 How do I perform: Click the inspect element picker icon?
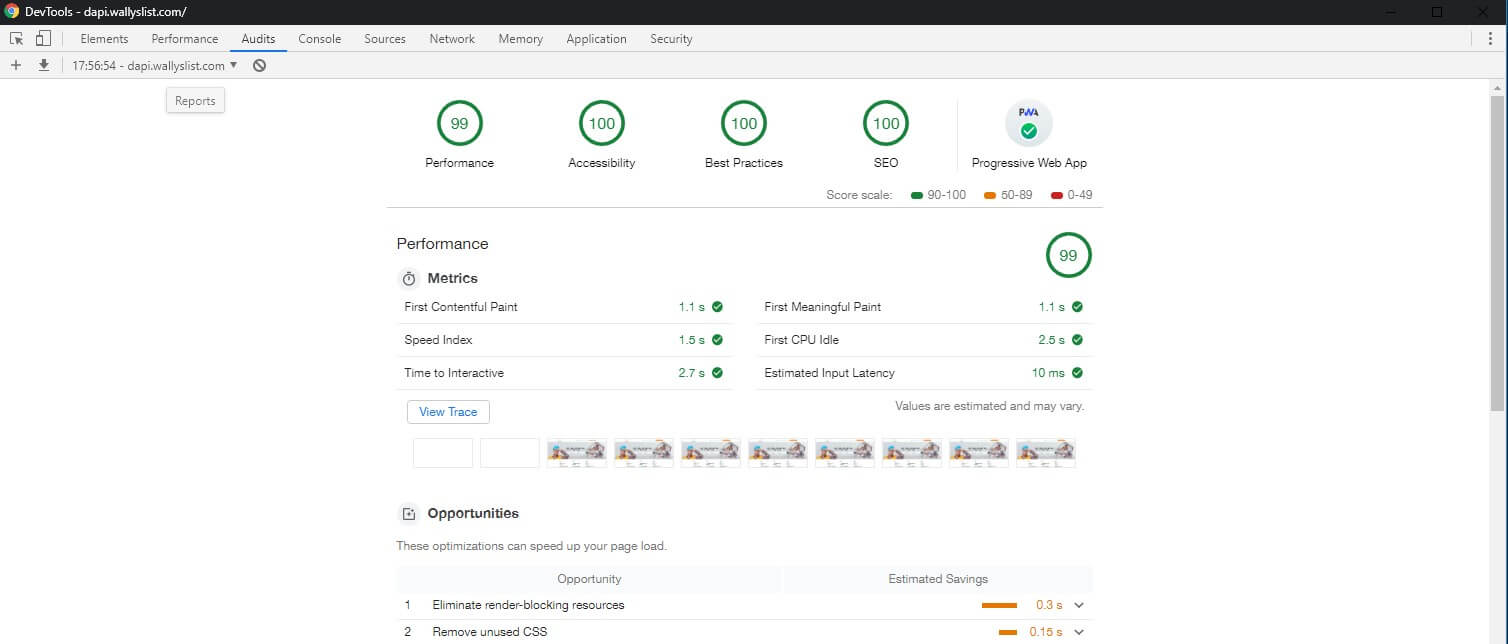17,39
